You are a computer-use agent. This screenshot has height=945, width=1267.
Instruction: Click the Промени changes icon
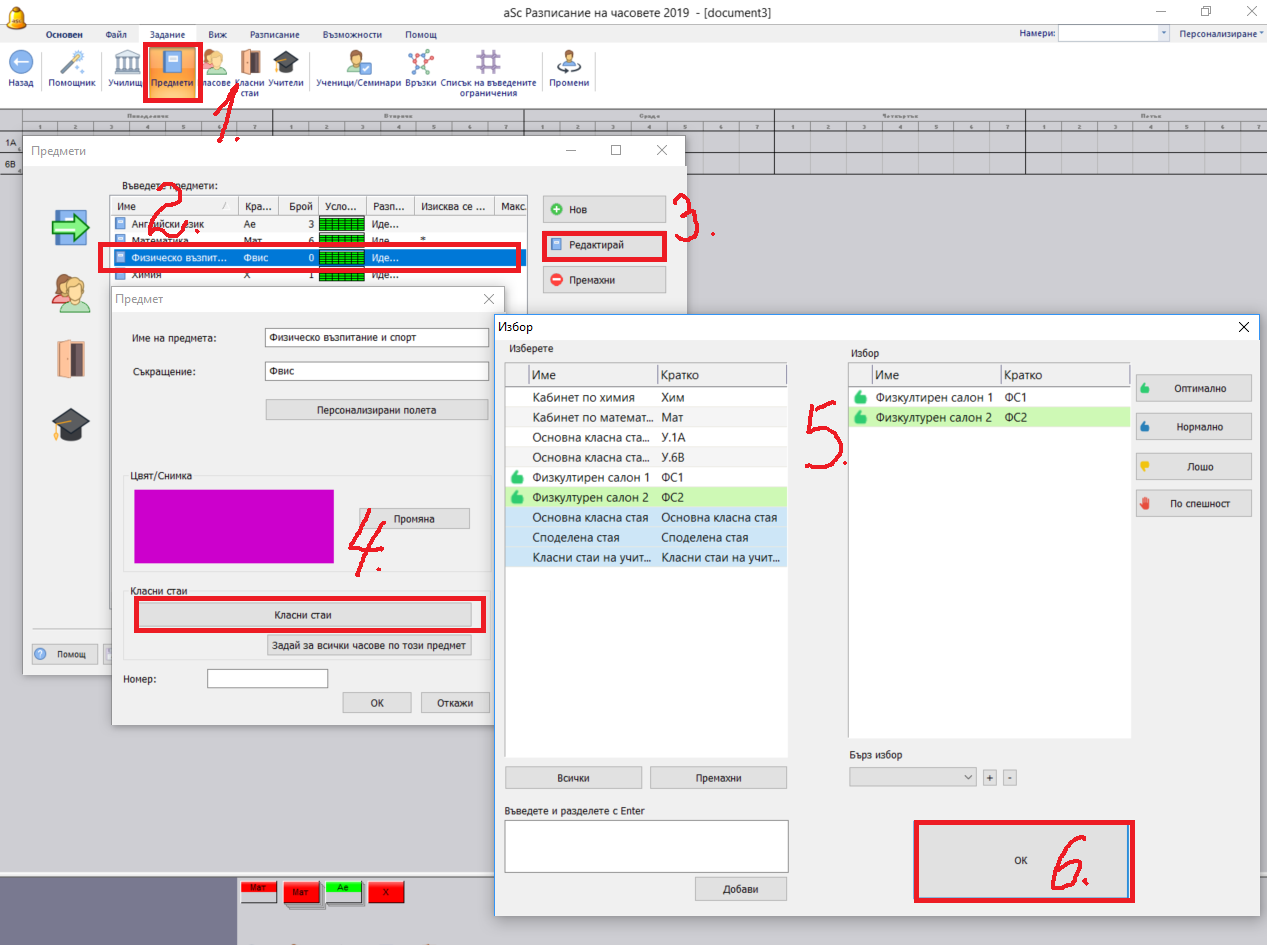pos(569,64)
